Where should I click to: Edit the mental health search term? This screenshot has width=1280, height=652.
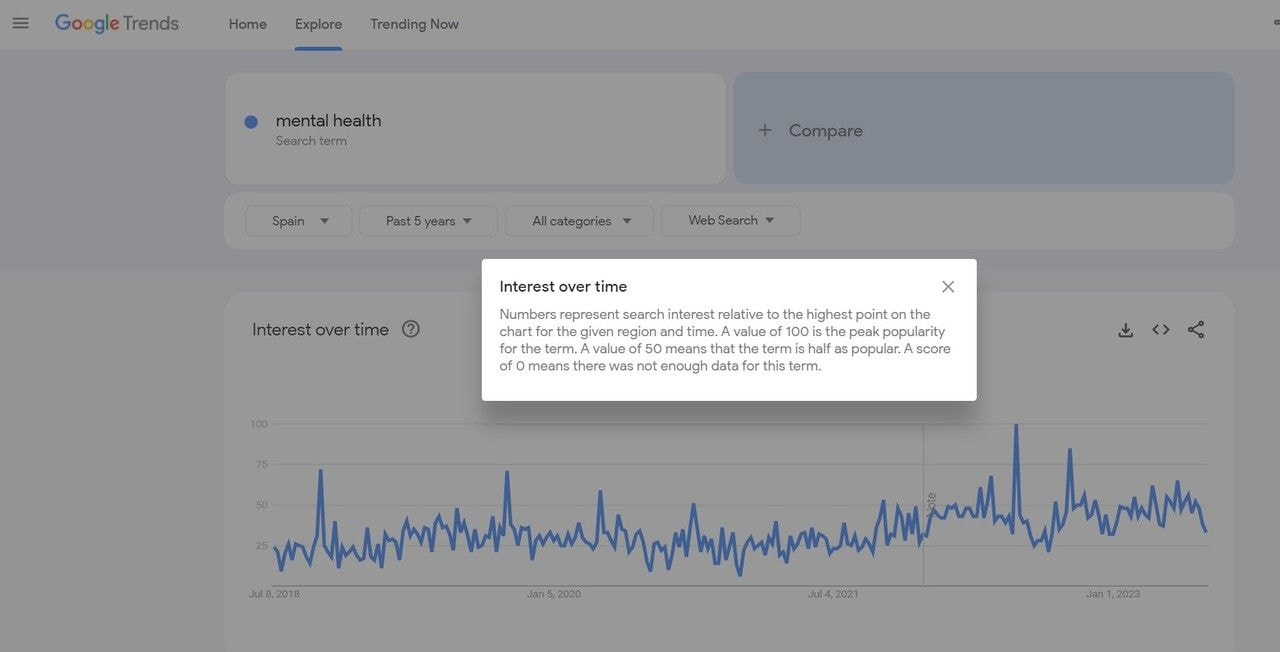pyautogui.click(x=329, y=119)
